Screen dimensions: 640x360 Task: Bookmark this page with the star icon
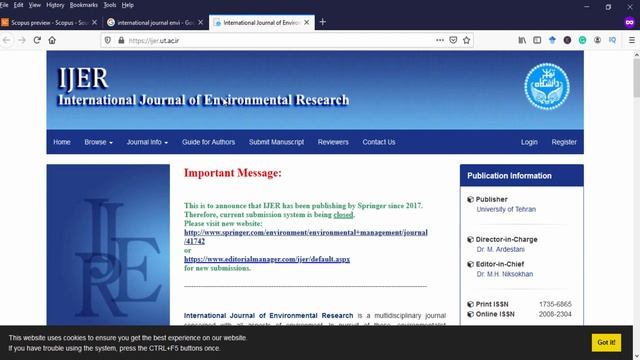(x=467, y=40)
